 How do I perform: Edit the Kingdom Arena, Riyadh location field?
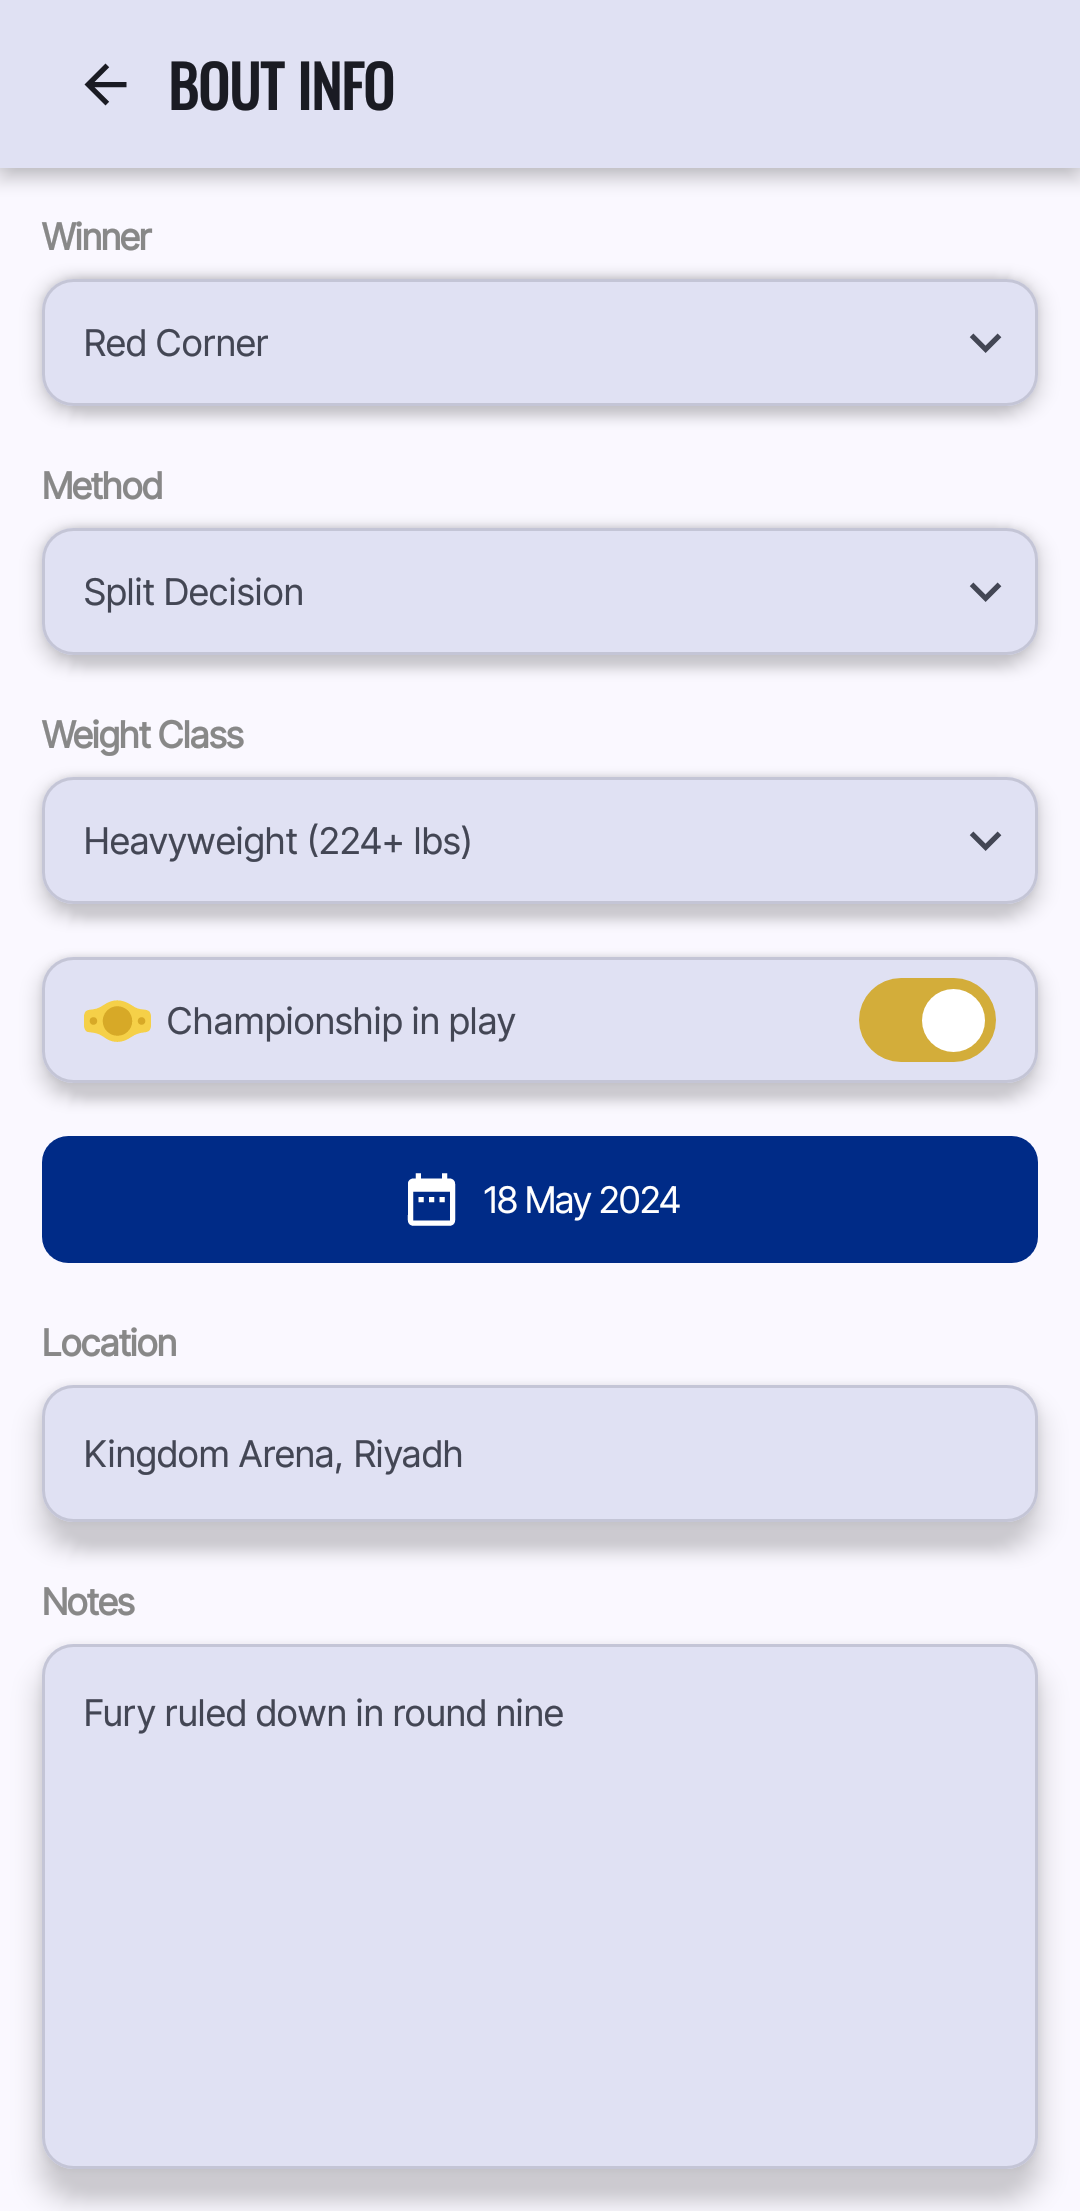click(540, 1454)
